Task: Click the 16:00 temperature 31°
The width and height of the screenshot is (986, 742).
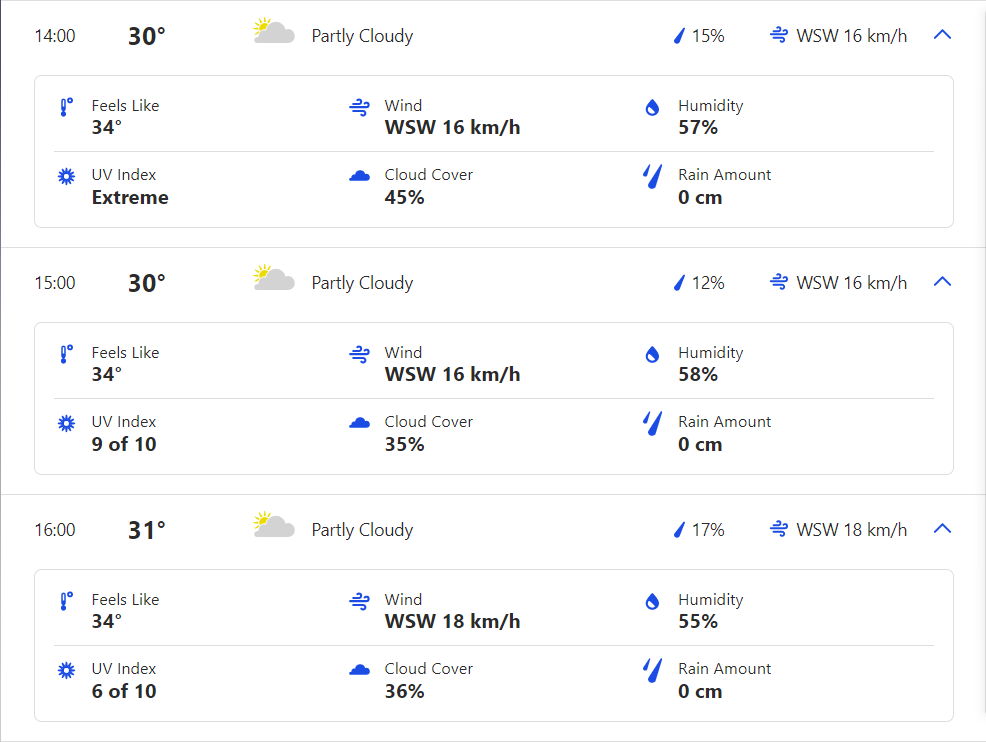Action: point(146,530)
